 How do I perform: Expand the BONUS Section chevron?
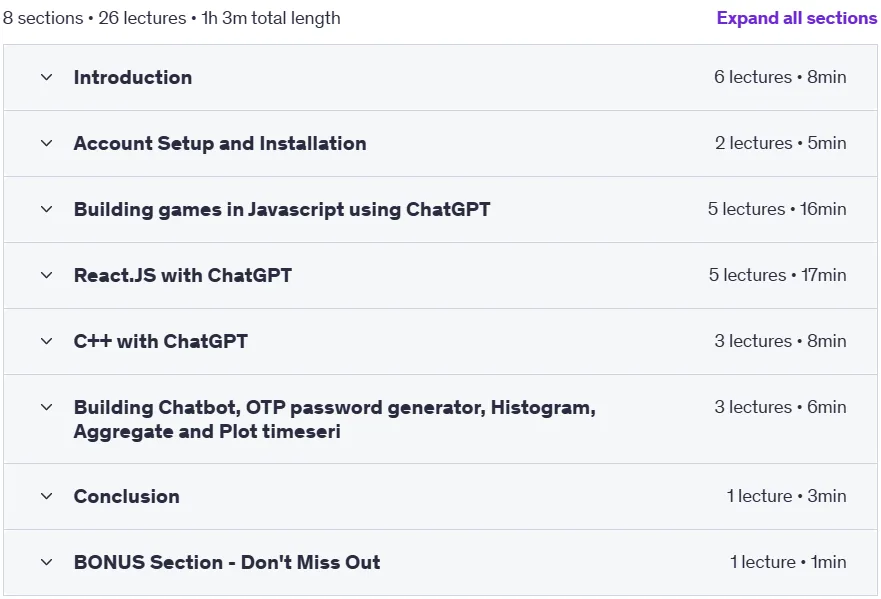coord(47,562)
